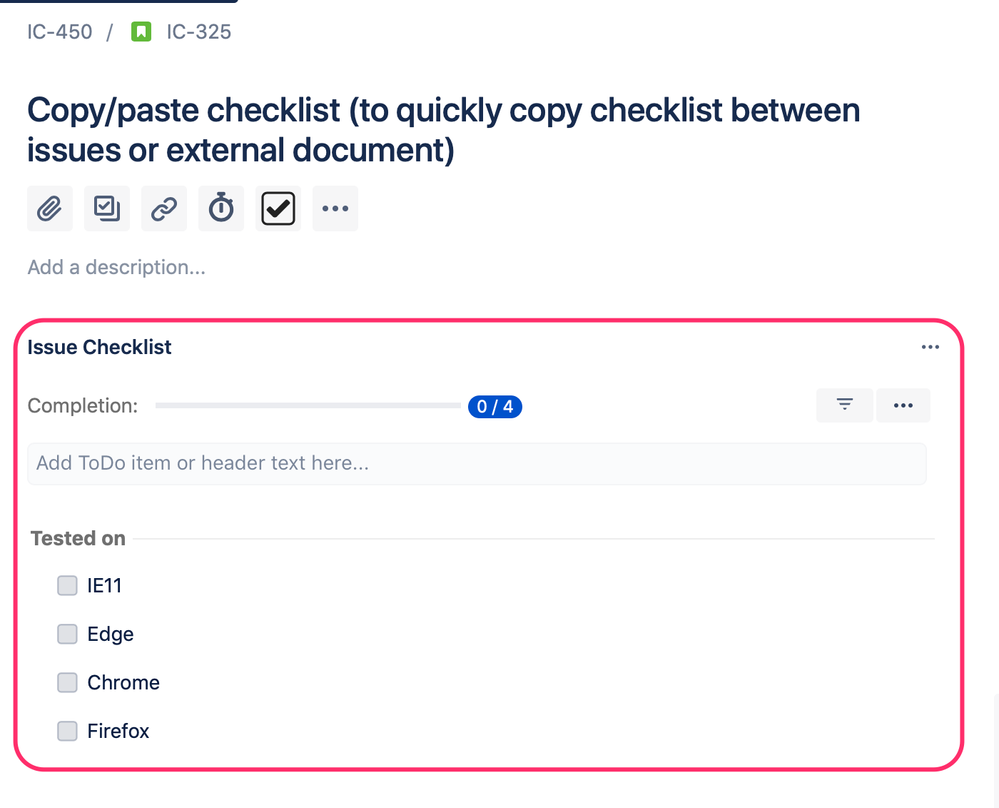Image resolution: width=999 pixels, height=808 pixels.
Task: Click the green IC-325 bookmark icon
Action: 141,31
